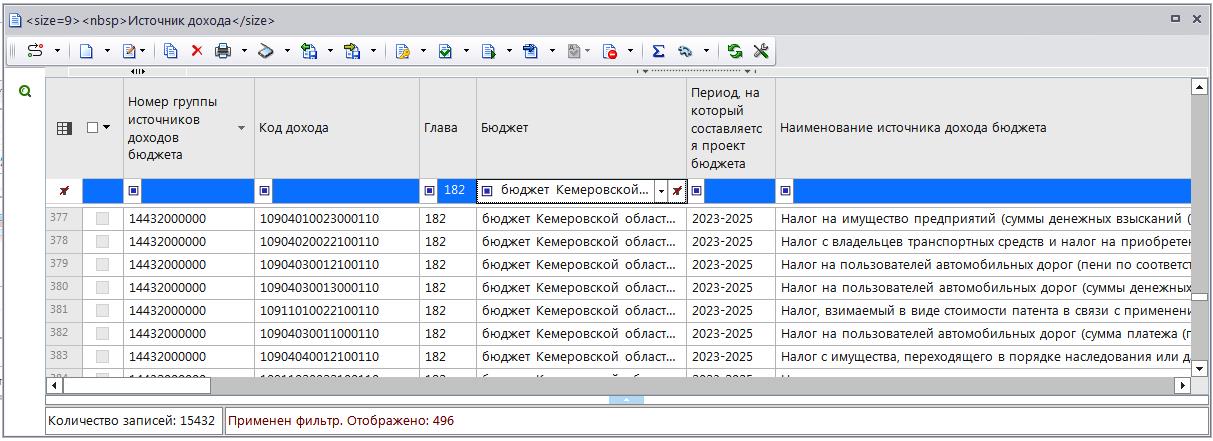
Task: Select cell with code 10904010023000110
Action: tap(337, 218)
